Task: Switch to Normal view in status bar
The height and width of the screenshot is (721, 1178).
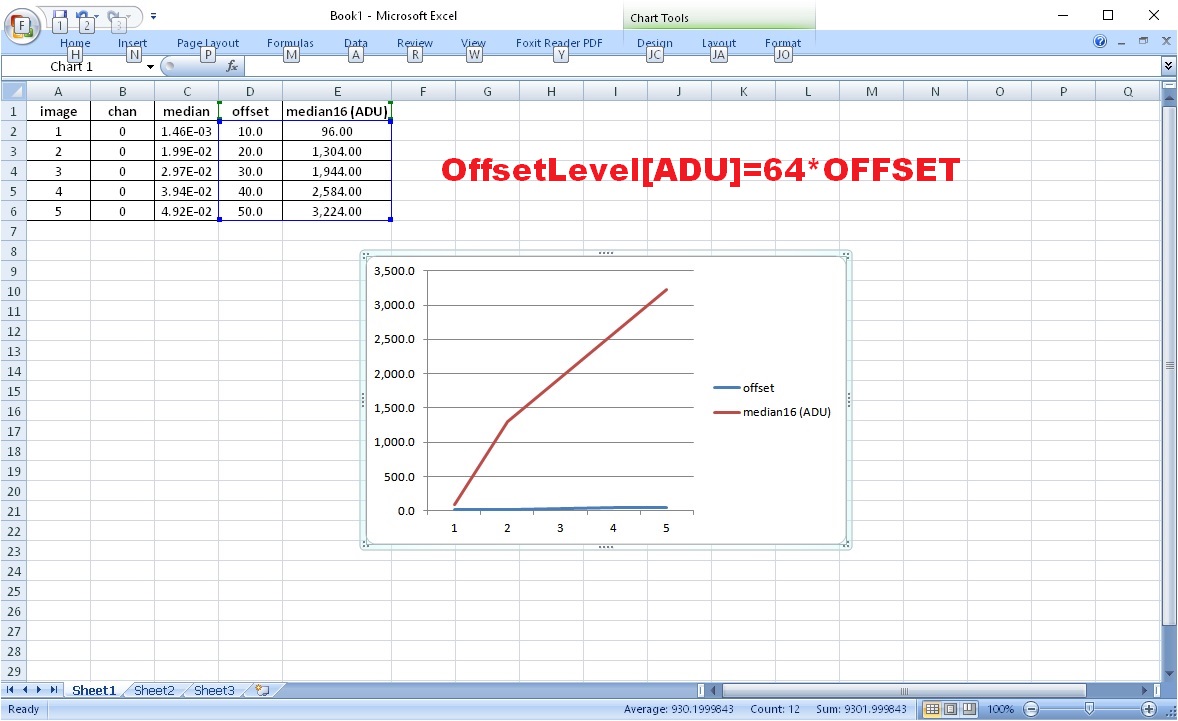Action: tap(932, 709)
